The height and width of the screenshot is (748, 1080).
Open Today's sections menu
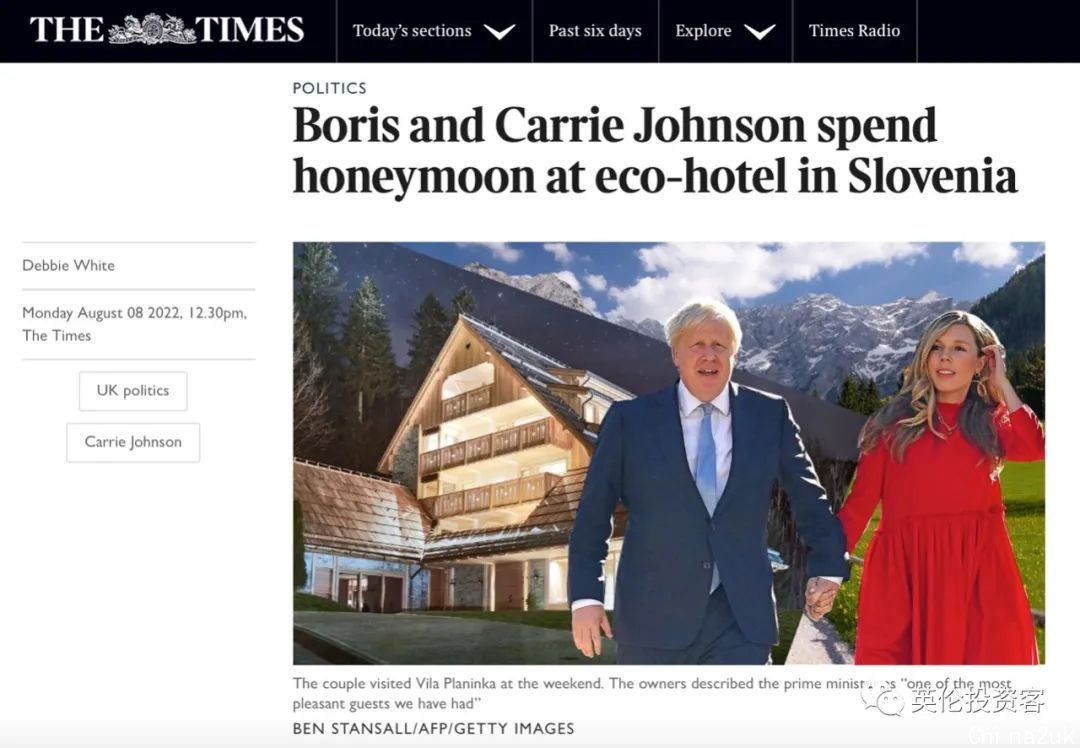coord(434,31)
